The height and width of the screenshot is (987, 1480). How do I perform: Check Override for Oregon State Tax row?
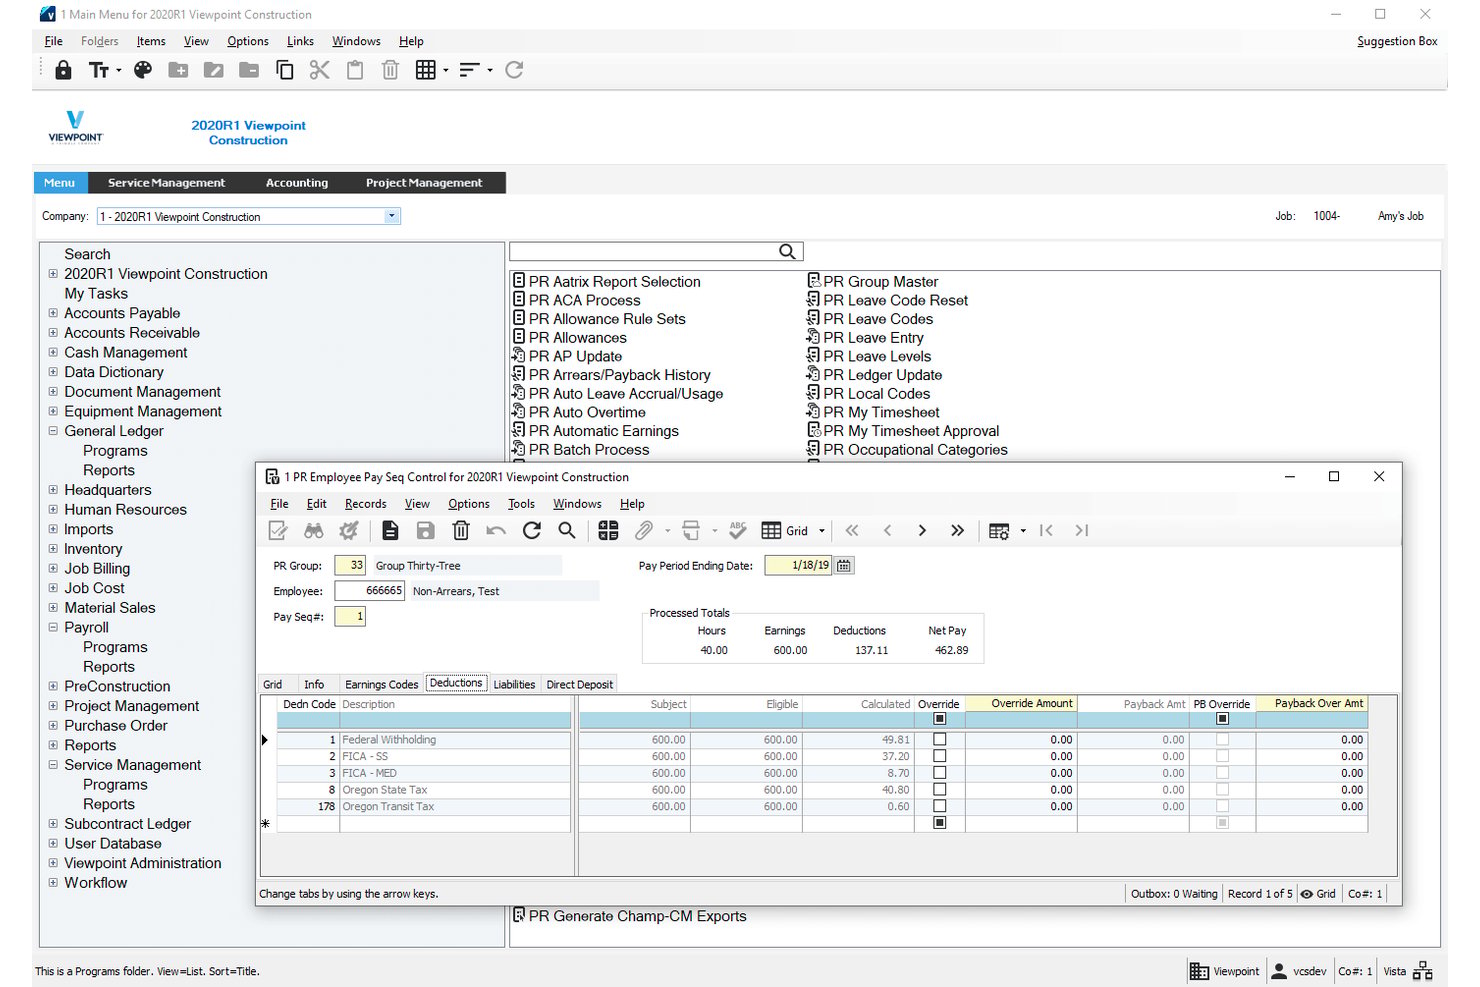pyautogui.click(x=939, y=790)
